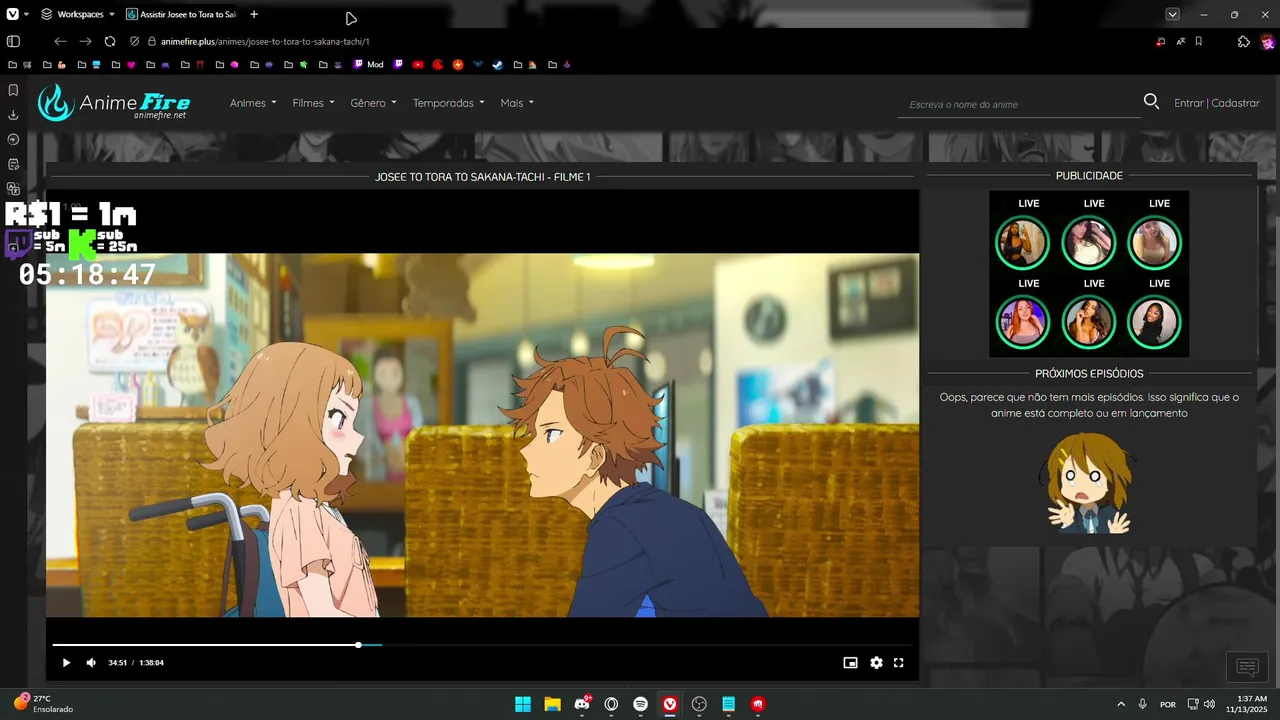
Task: Open the weather widget showing 27°C
Action: (43, 703)
